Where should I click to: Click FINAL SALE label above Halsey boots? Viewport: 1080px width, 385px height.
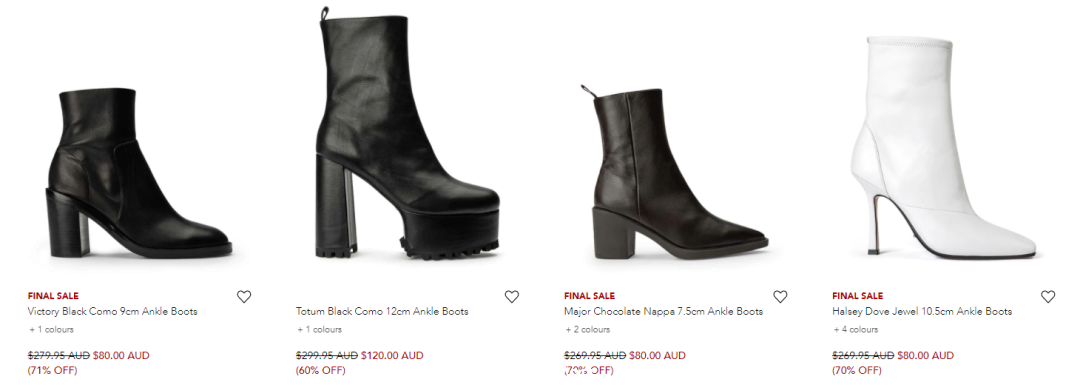[858, 296]
